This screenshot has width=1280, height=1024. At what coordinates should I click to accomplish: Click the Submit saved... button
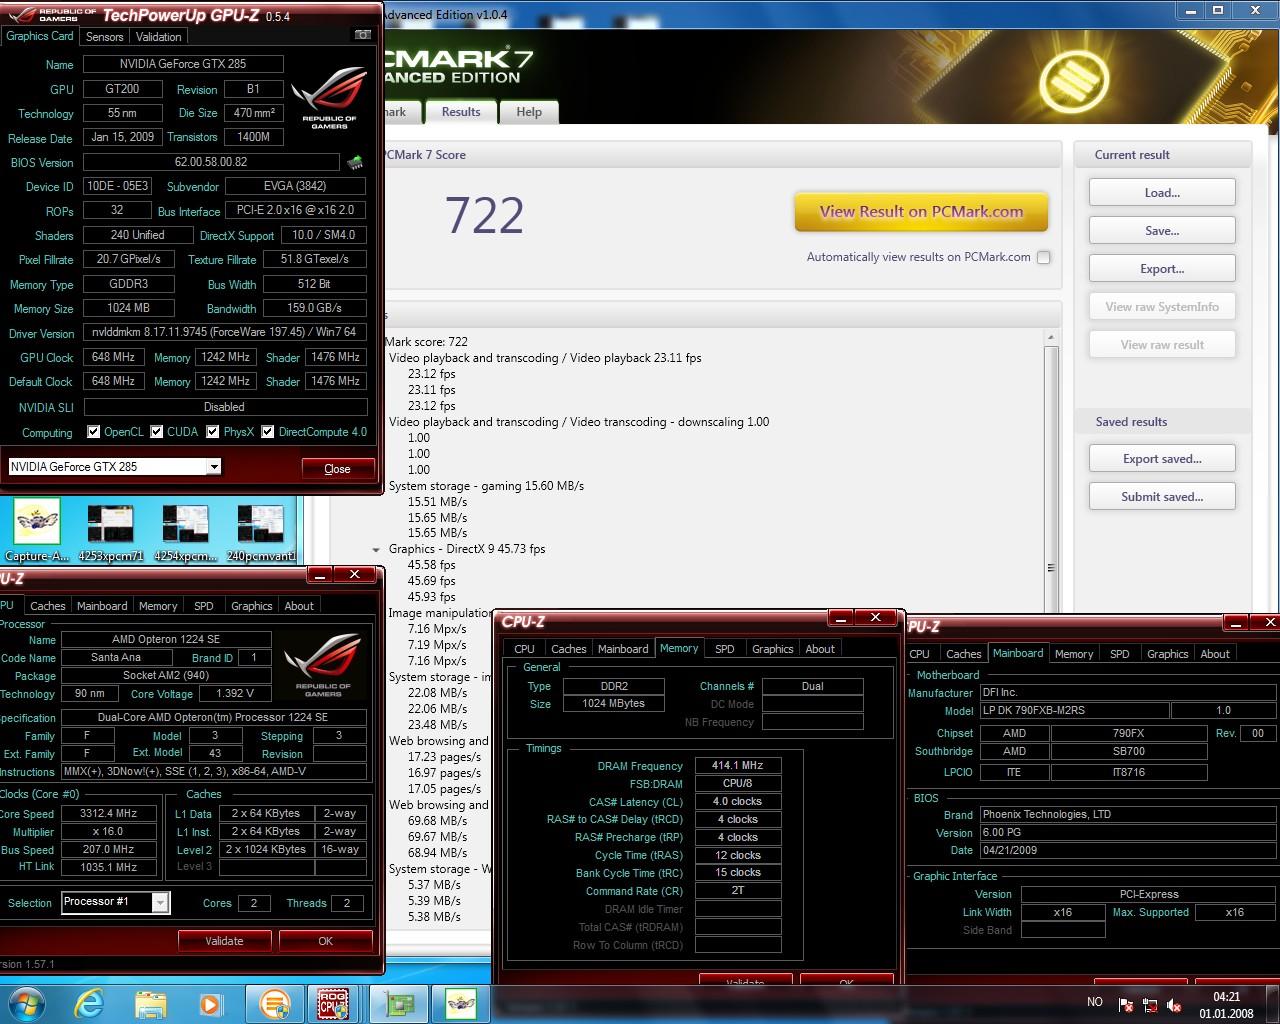point(1162,497)
